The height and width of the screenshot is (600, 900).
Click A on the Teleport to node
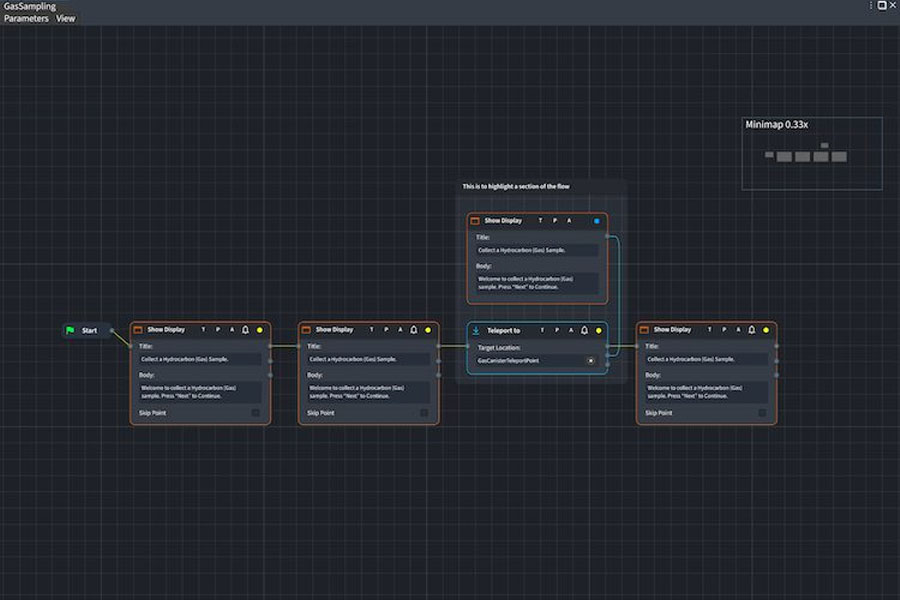pyautogui.click(x=571, y=330)
